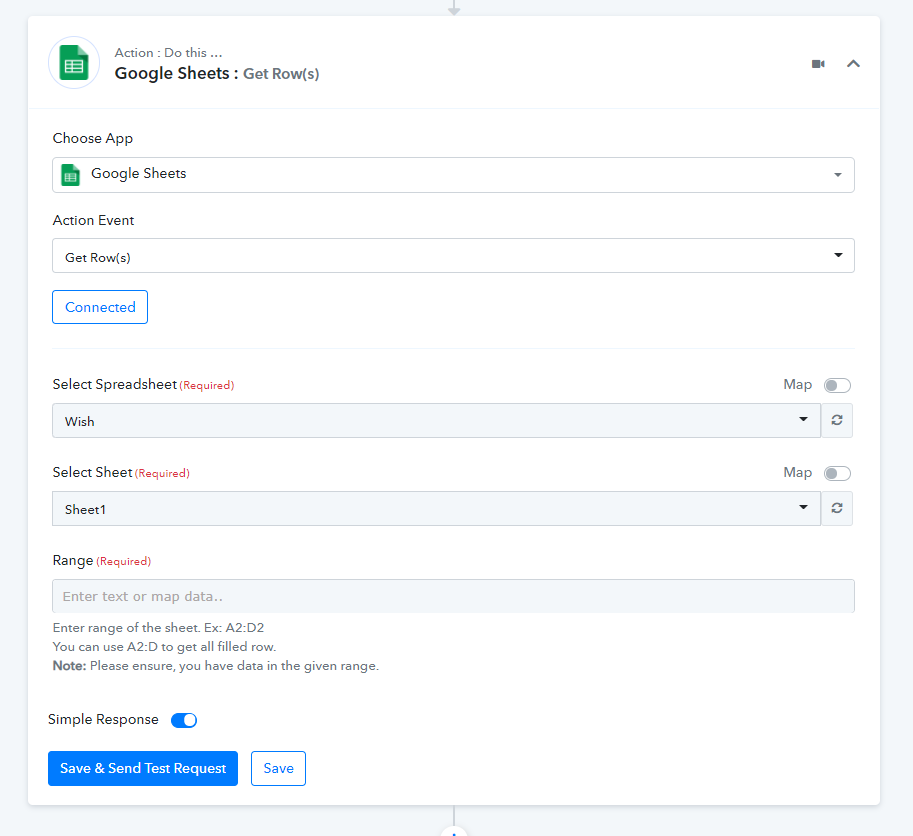This screenshot has width=913, height=836.
Task: Click the 'Google Sheets : Get Row(s)' heading
Action: 217,73
